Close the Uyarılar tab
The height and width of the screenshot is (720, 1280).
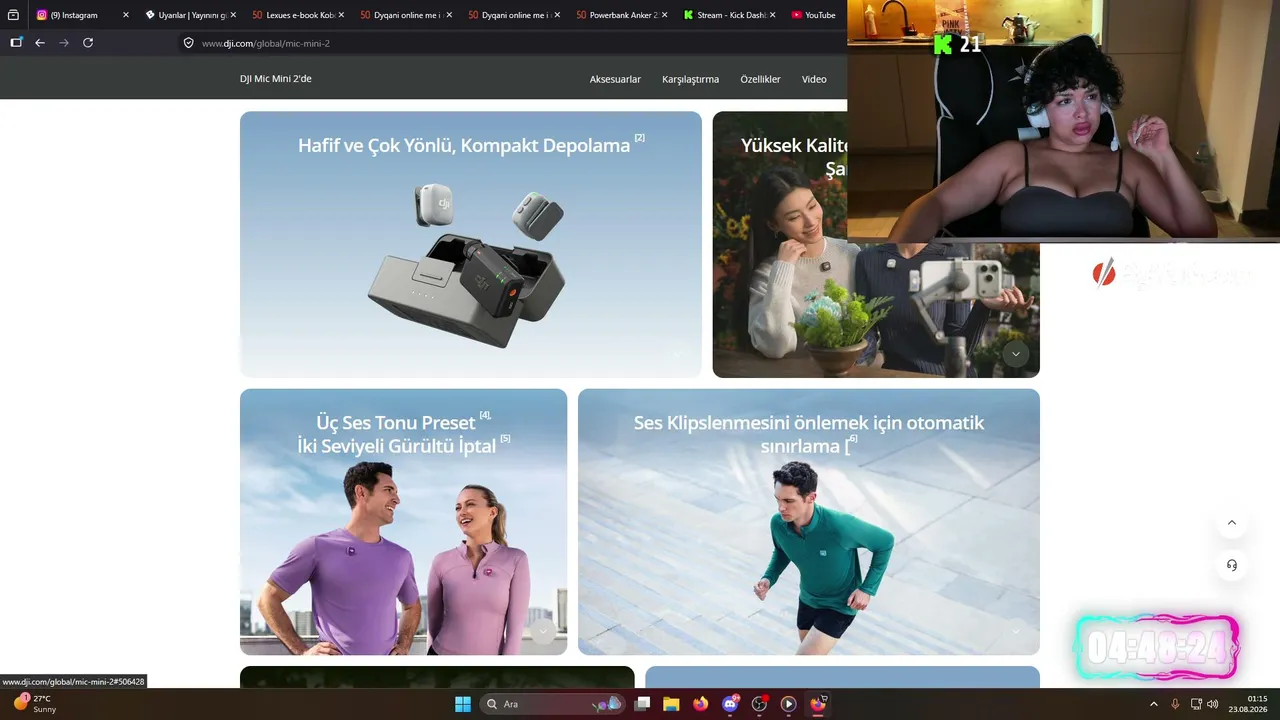coord(233,15)
